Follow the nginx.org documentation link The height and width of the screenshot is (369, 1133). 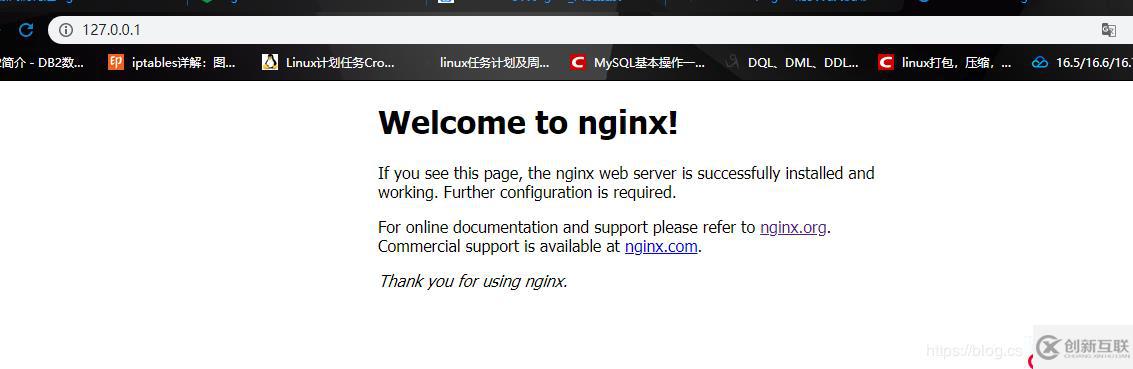tap(793, 227)
